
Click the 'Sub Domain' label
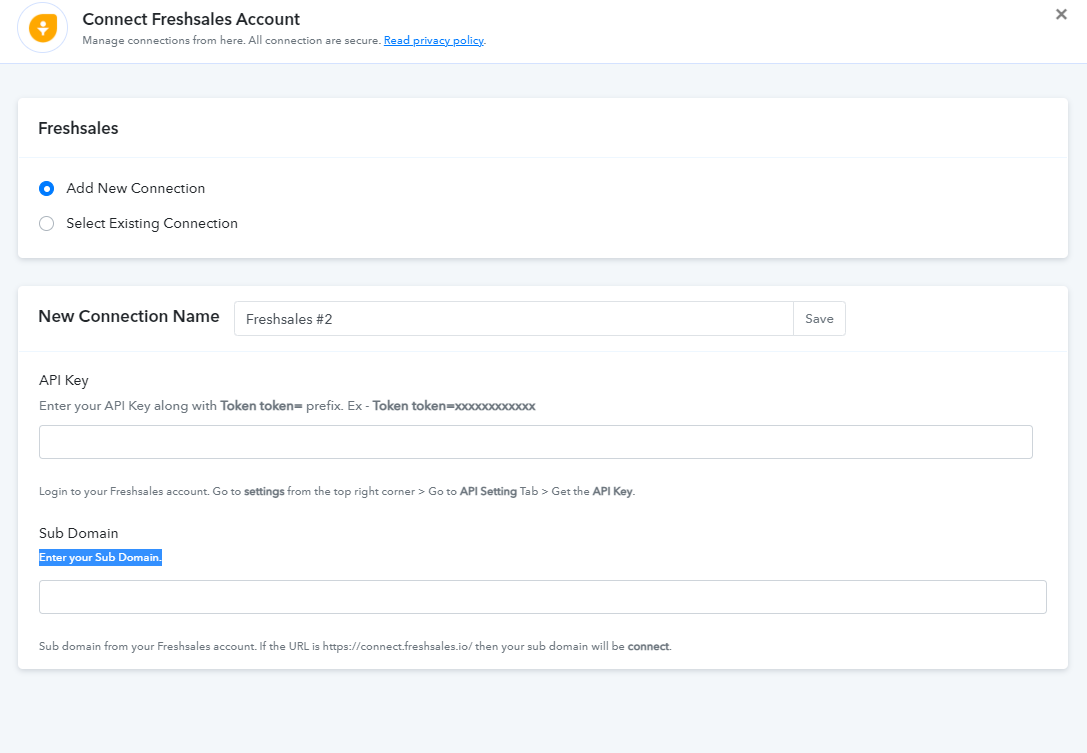(78, 533)
